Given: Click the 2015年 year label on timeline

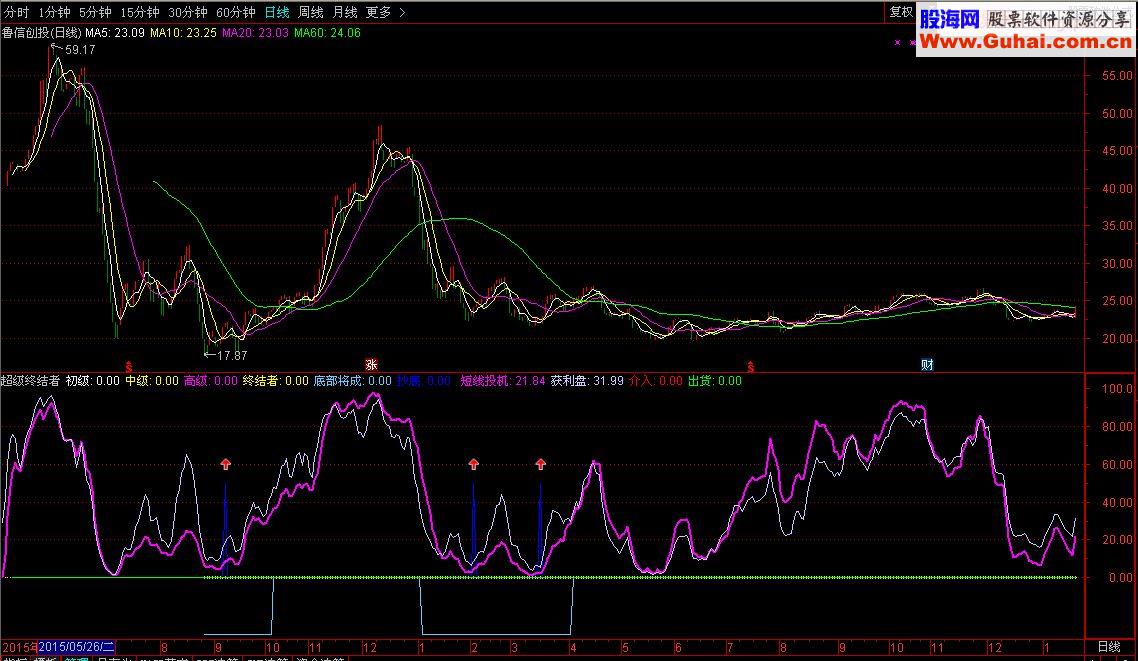Looking at the screenshot, I should 20,647.
